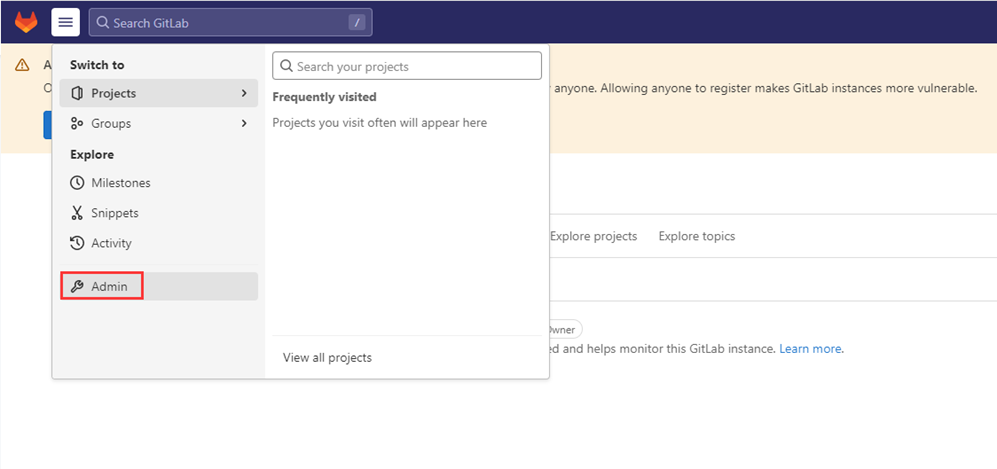Click the Projects cube icon
This screenshot has width=997, height=469.
point(78,93)
